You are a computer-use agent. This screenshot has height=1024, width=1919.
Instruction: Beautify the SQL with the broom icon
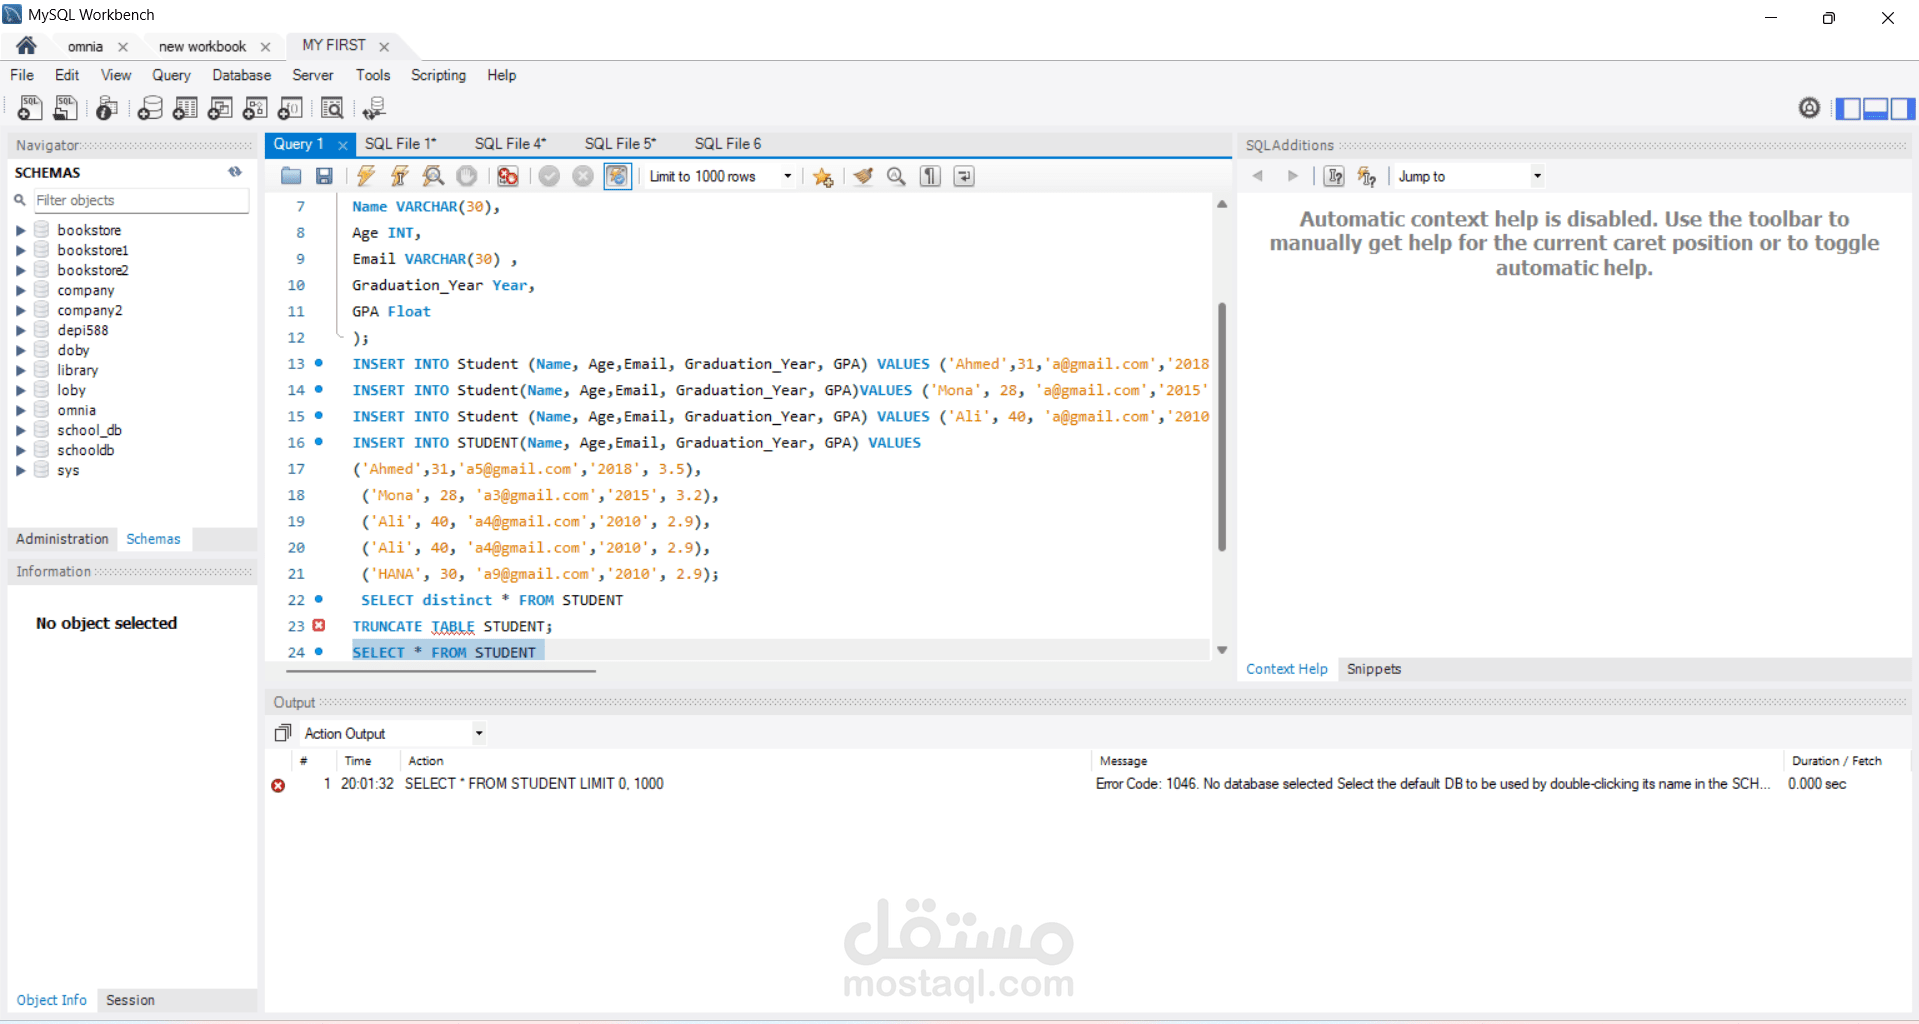pos(863,176)
